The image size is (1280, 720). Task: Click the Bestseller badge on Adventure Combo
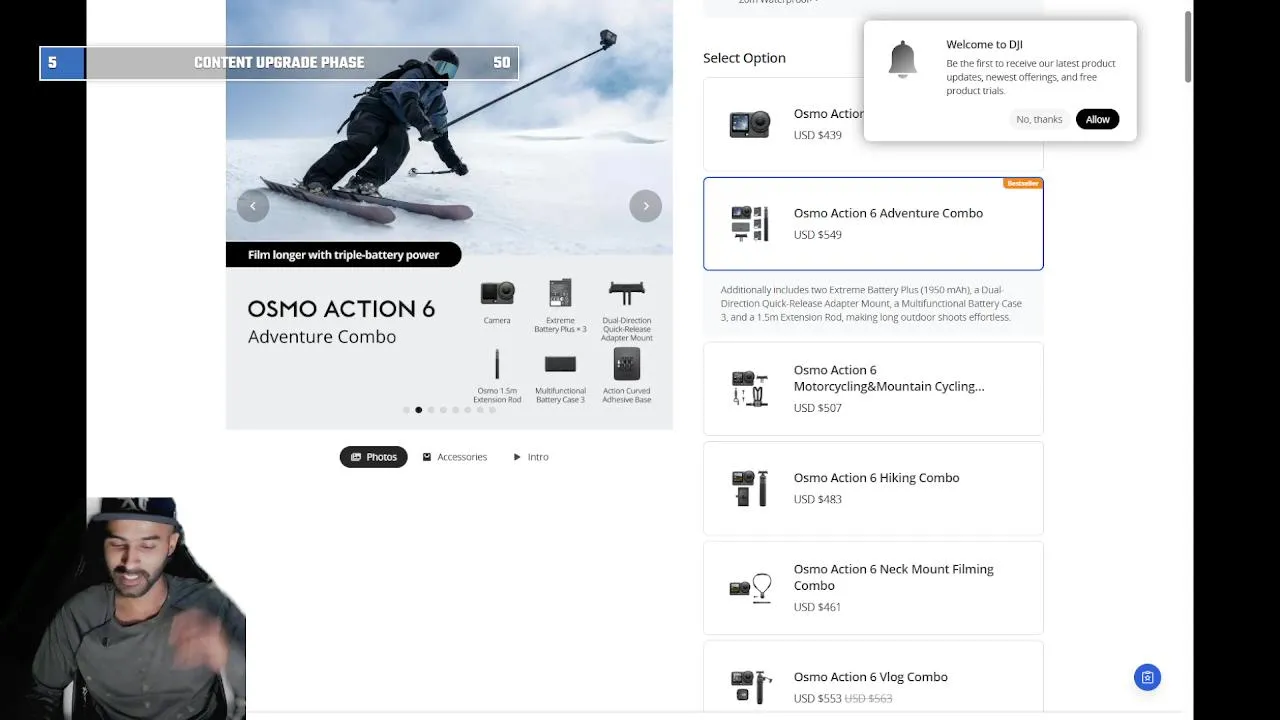[x=1022, y=184]
